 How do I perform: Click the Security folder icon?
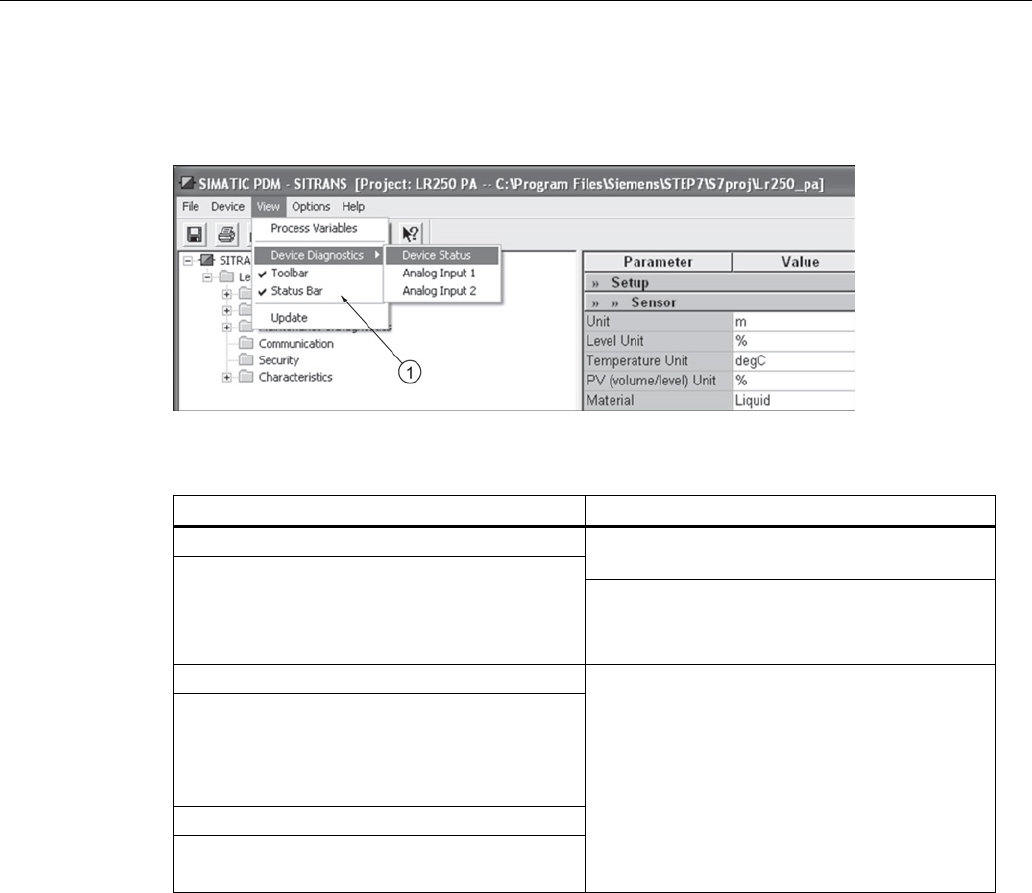click(246, 360)
